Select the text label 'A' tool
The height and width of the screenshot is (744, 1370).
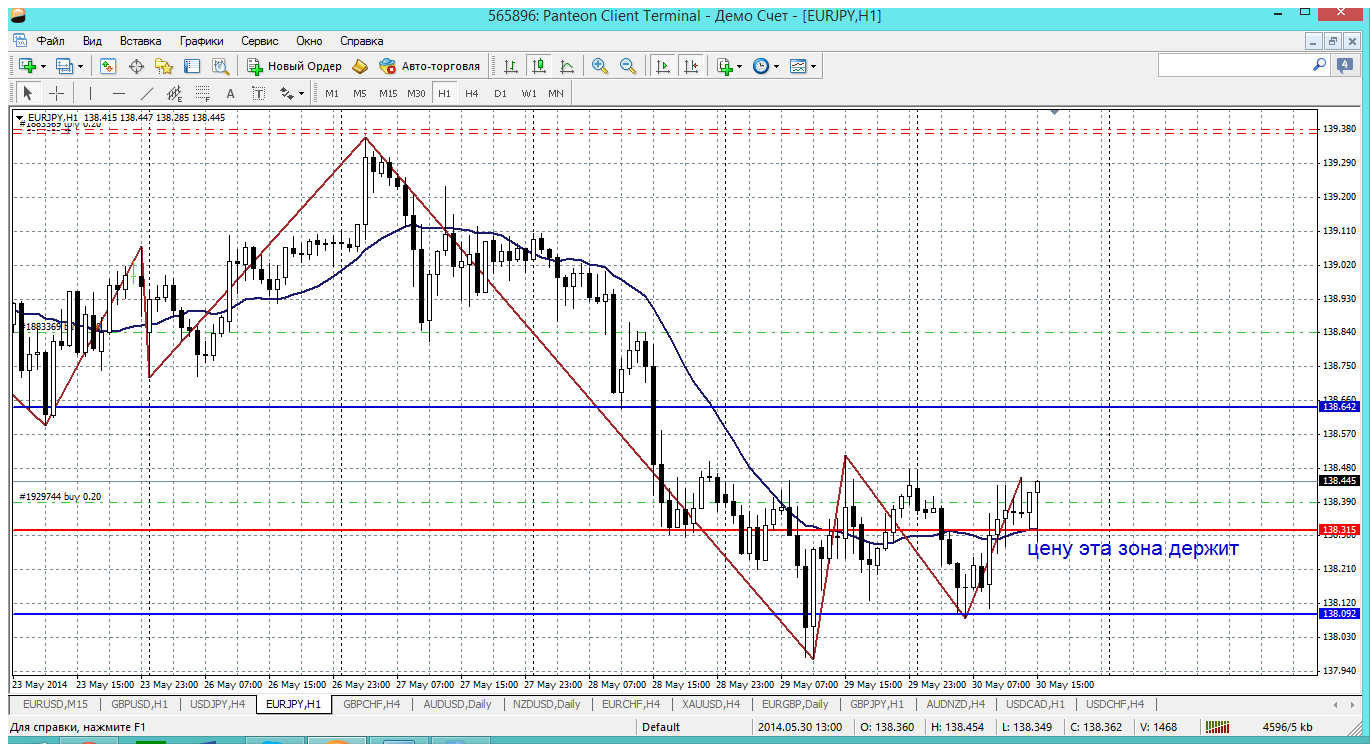coord(230,93)
